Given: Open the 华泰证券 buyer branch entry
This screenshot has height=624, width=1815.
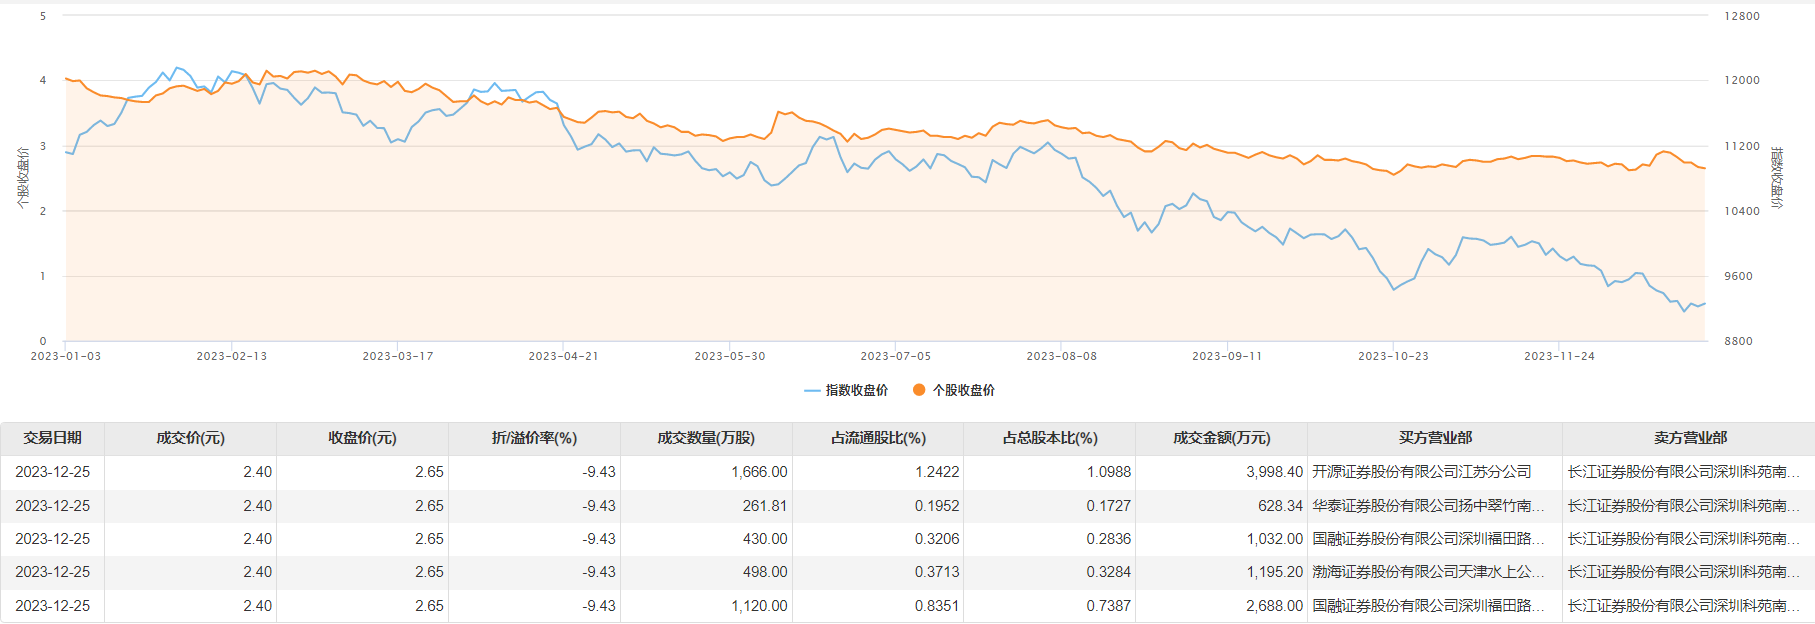Looking at the screenshot, I should pyautogui.click(x=1428, y=506).
